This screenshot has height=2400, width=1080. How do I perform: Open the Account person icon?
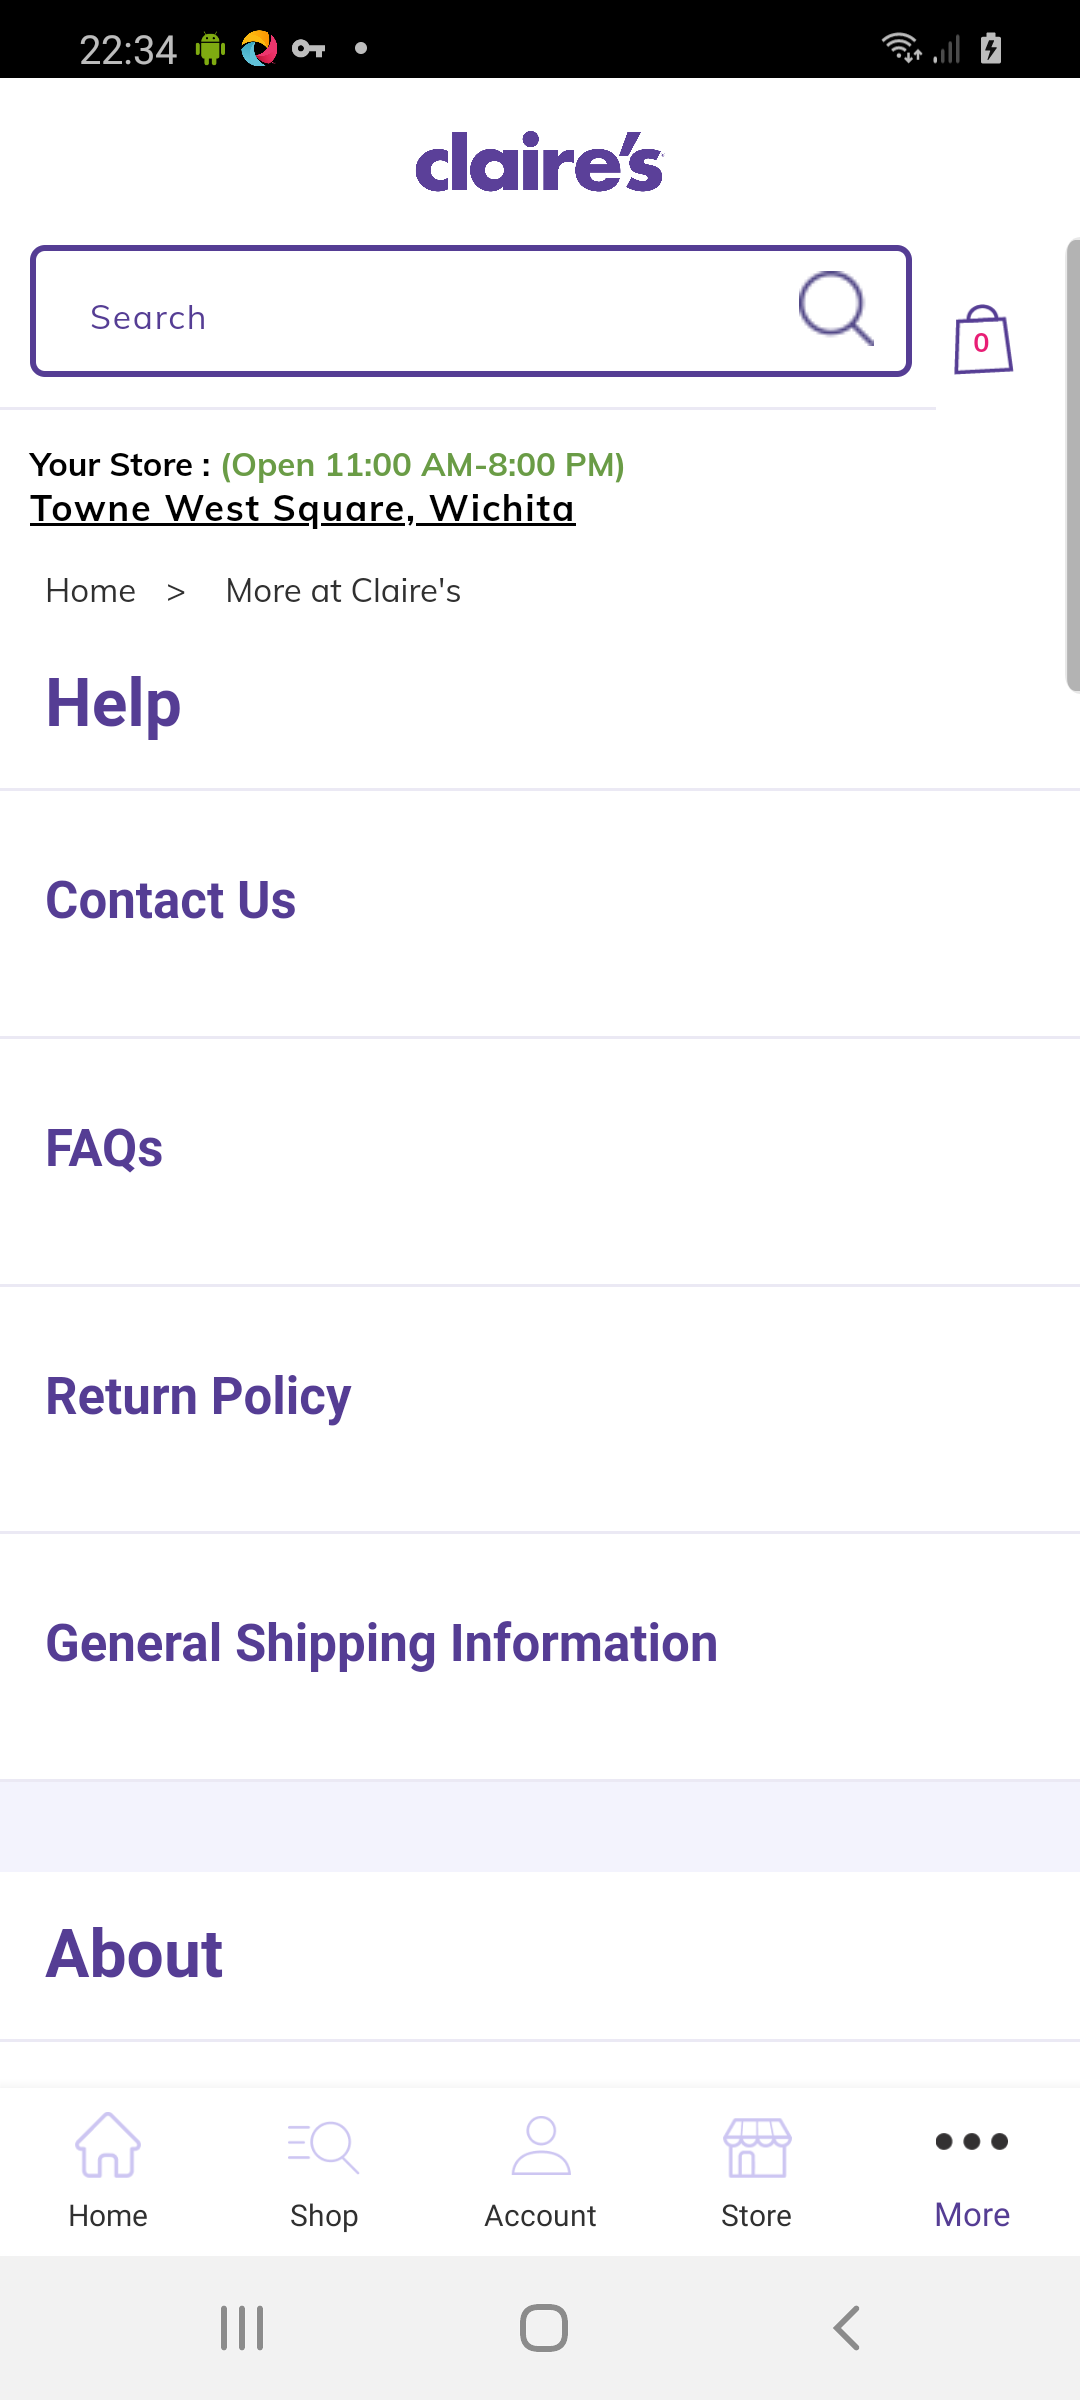click(540, 2145)
